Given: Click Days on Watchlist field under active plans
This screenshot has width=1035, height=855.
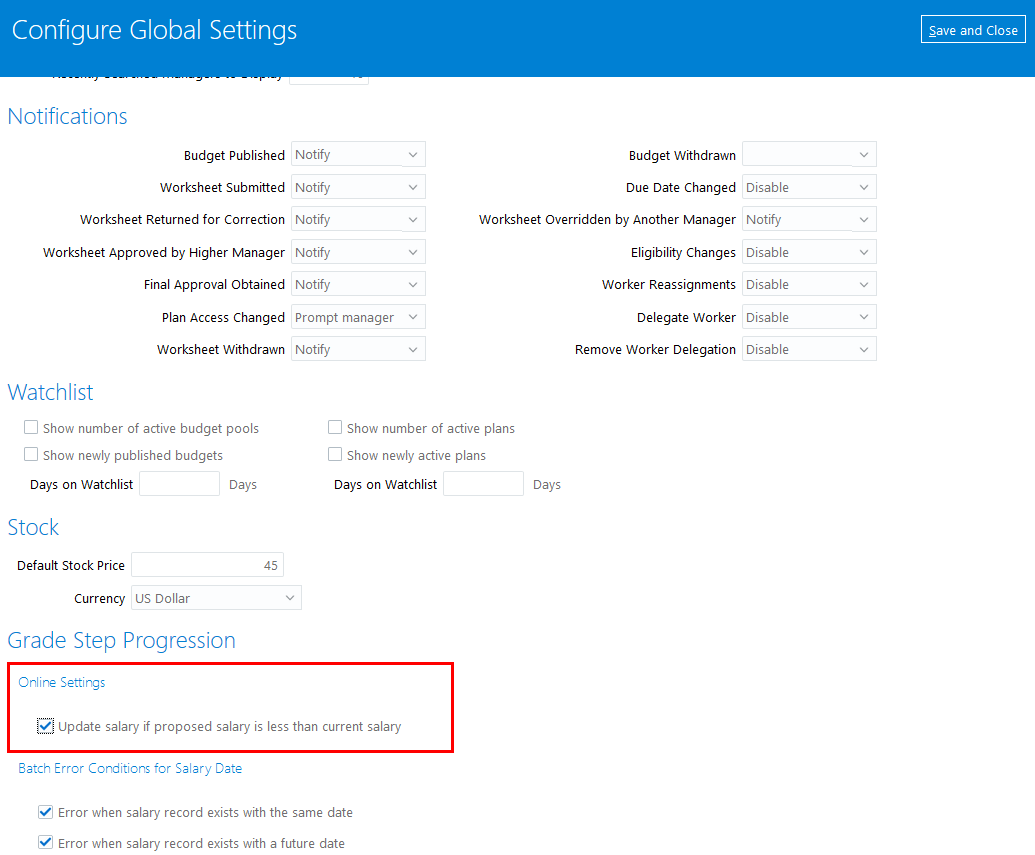Looking at the screenshot, I should point(483,484).
